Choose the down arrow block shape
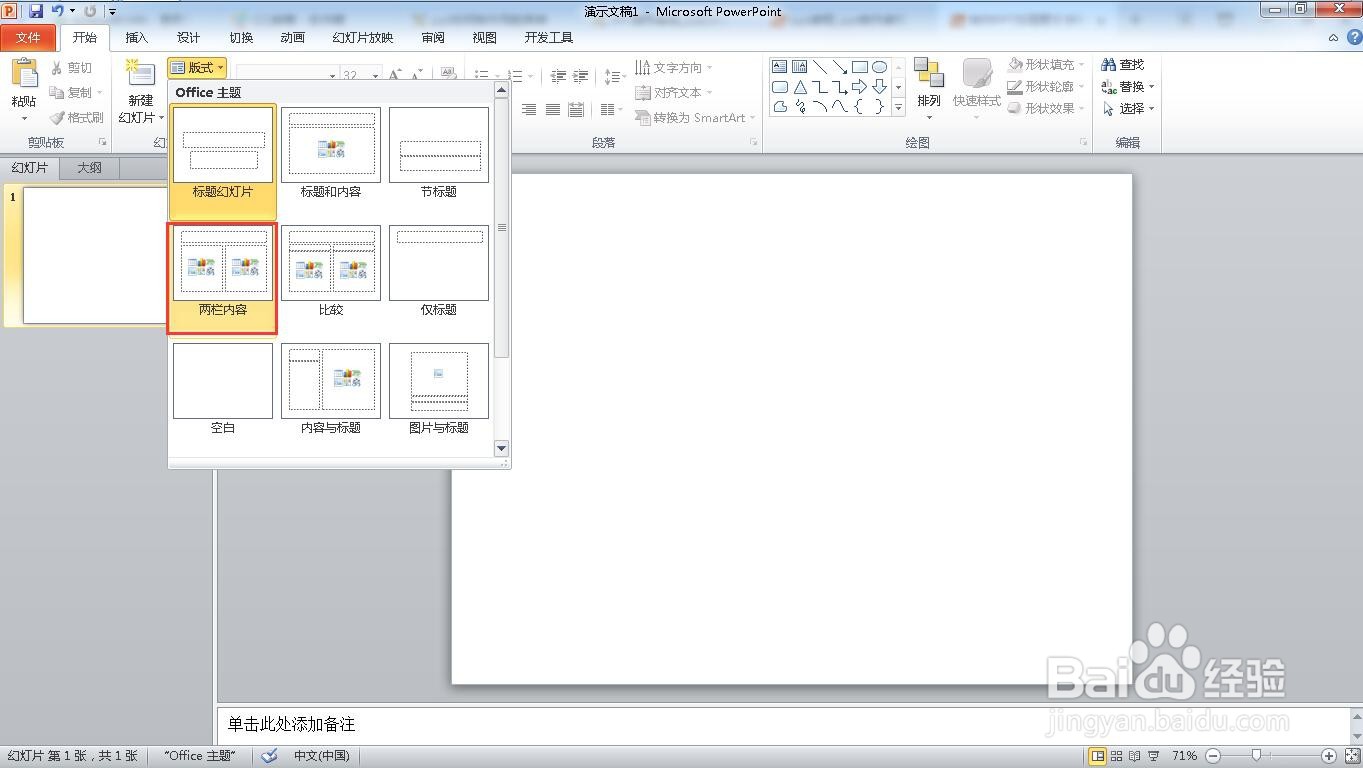The height and width of the screenshot is (768, 1363). (x=879, y=87)
